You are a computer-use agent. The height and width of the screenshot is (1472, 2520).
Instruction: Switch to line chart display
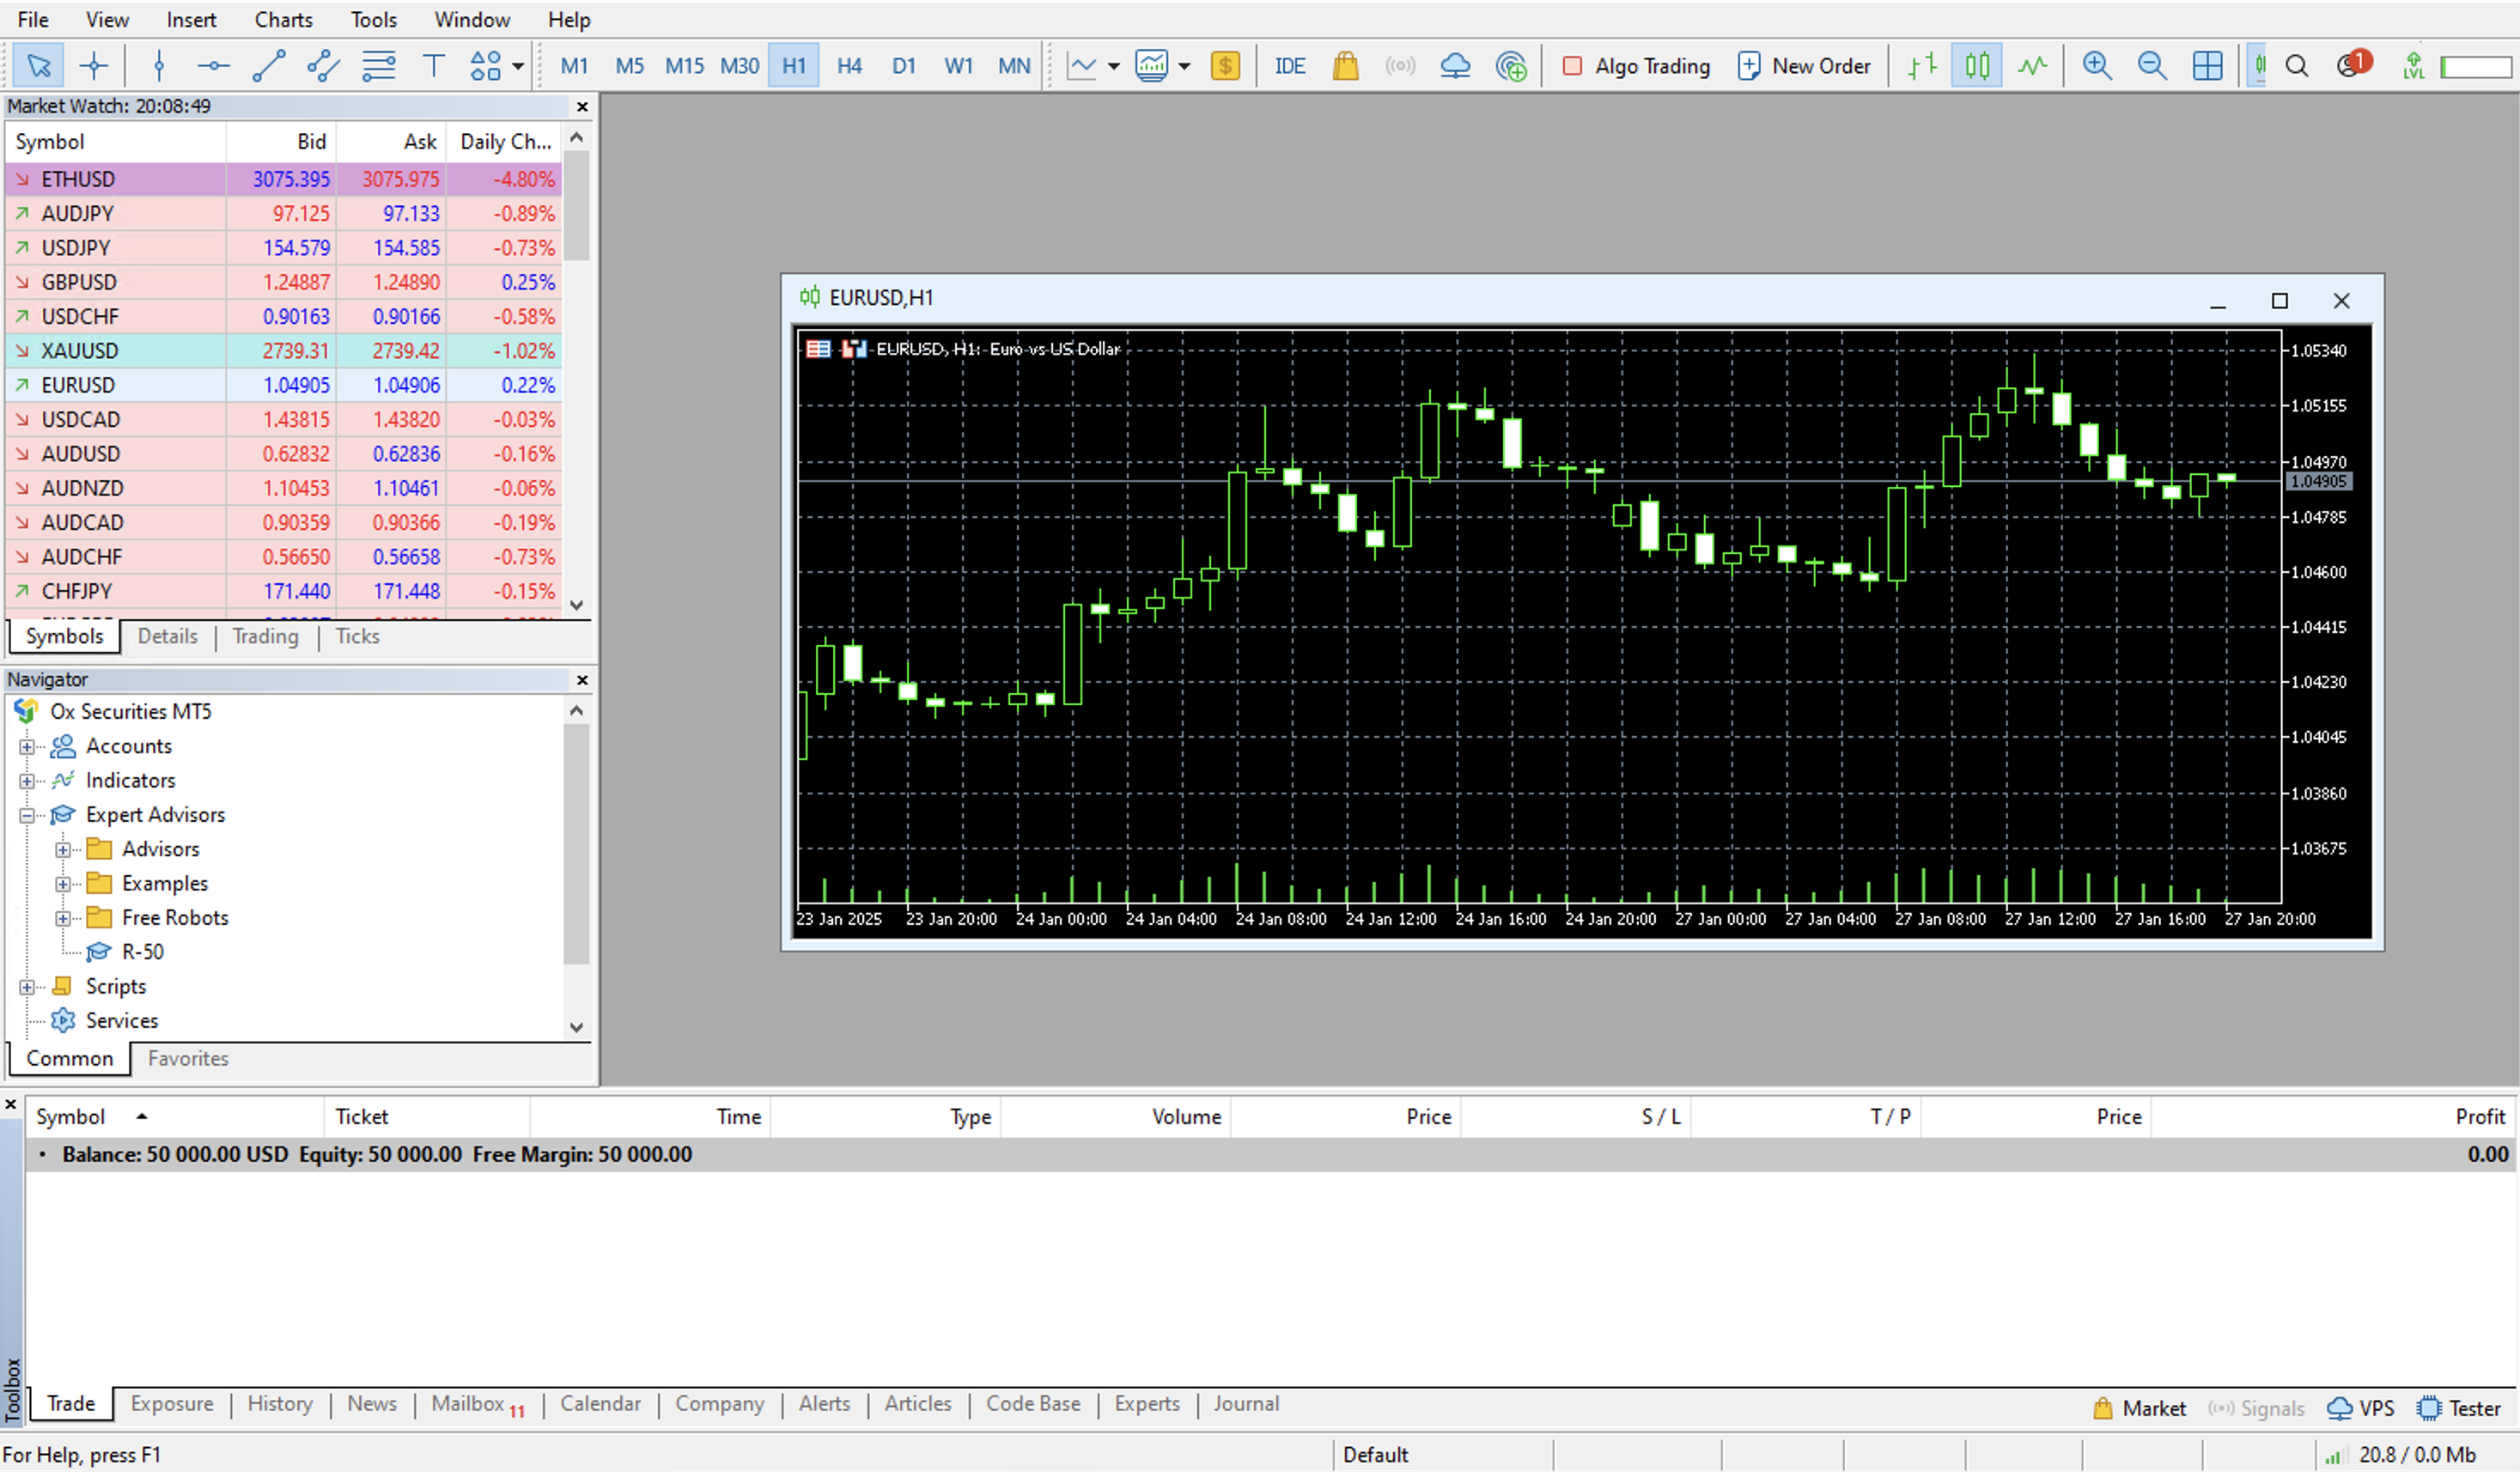(2032, 66)
